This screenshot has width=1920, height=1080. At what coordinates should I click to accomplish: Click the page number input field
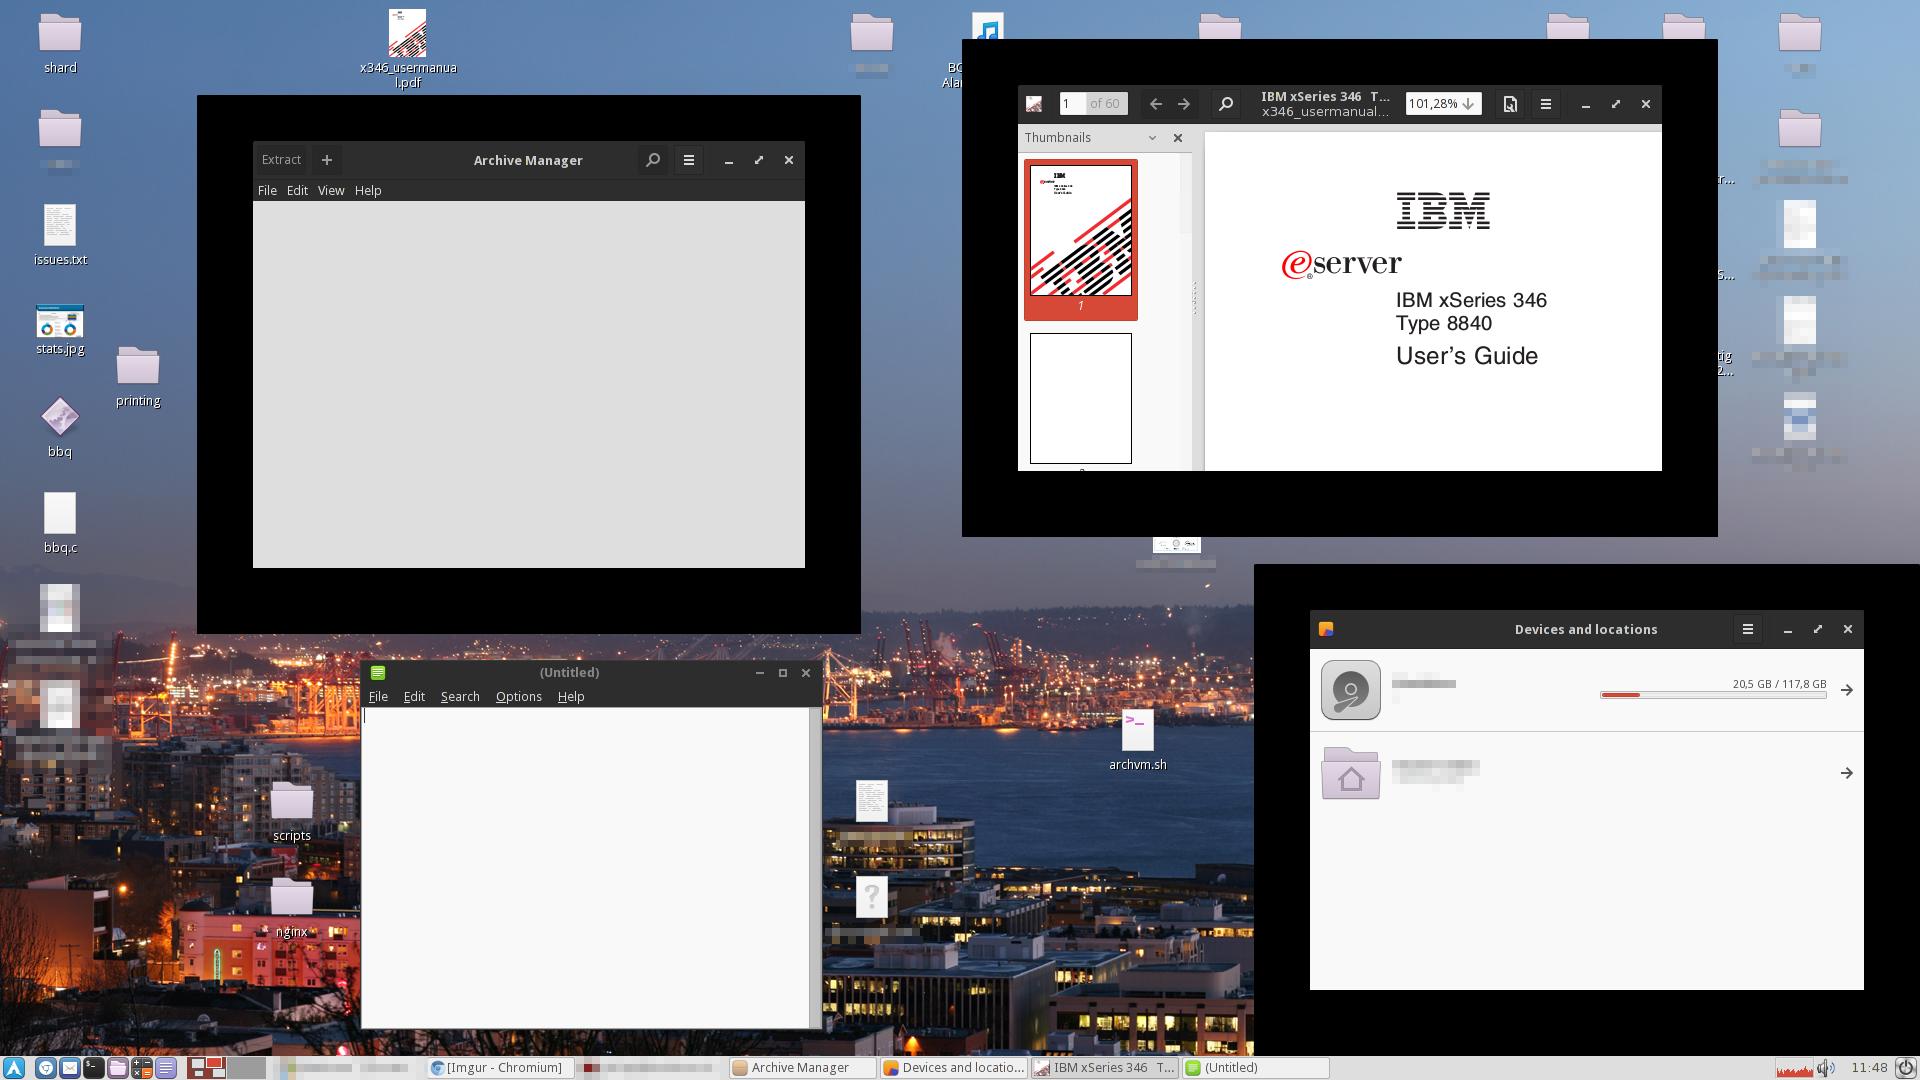1072,104
